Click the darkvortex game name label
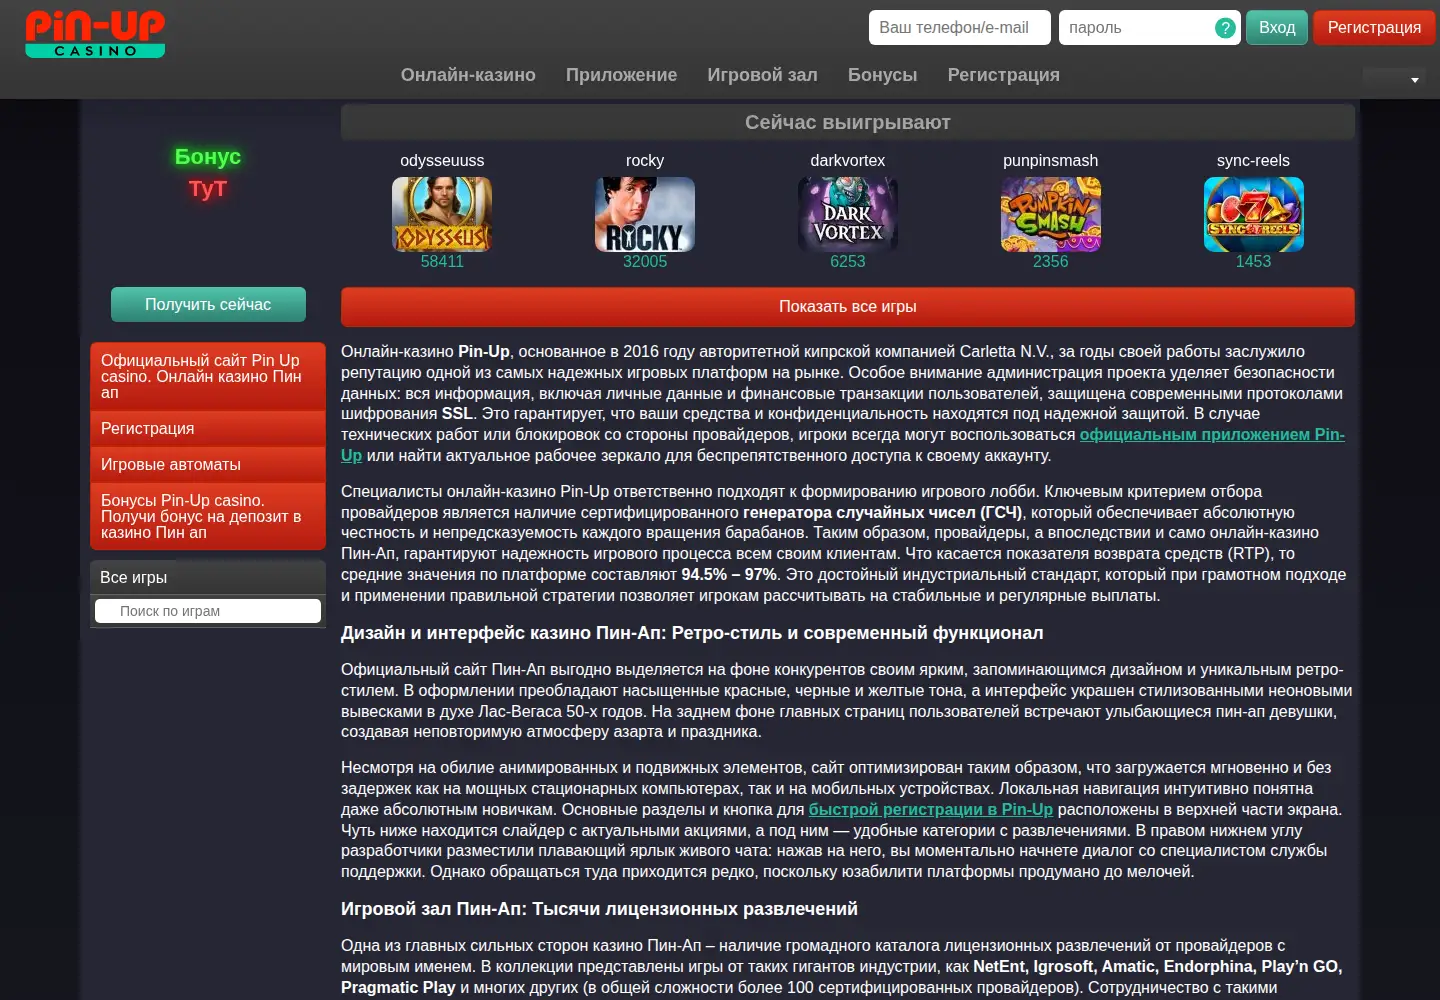This screenshot has height=1000, width=1440. coord(848,161)
